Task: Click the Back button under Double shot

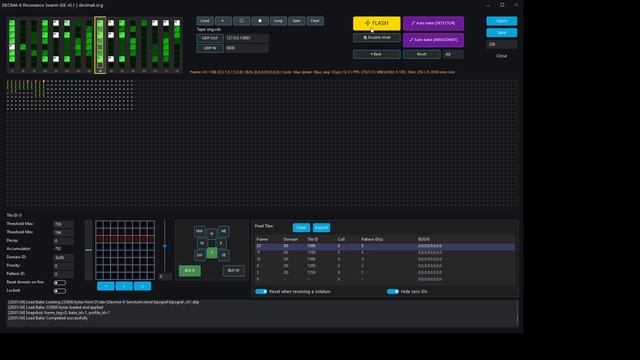Action: [x=376, y=54]
